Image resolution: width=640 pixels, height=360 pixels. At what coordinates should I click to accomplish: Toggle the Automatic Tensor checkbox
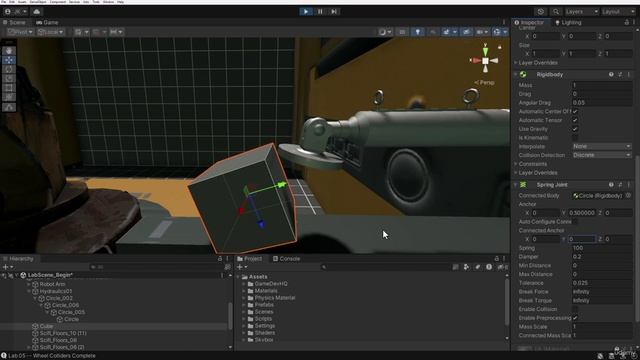575,120
